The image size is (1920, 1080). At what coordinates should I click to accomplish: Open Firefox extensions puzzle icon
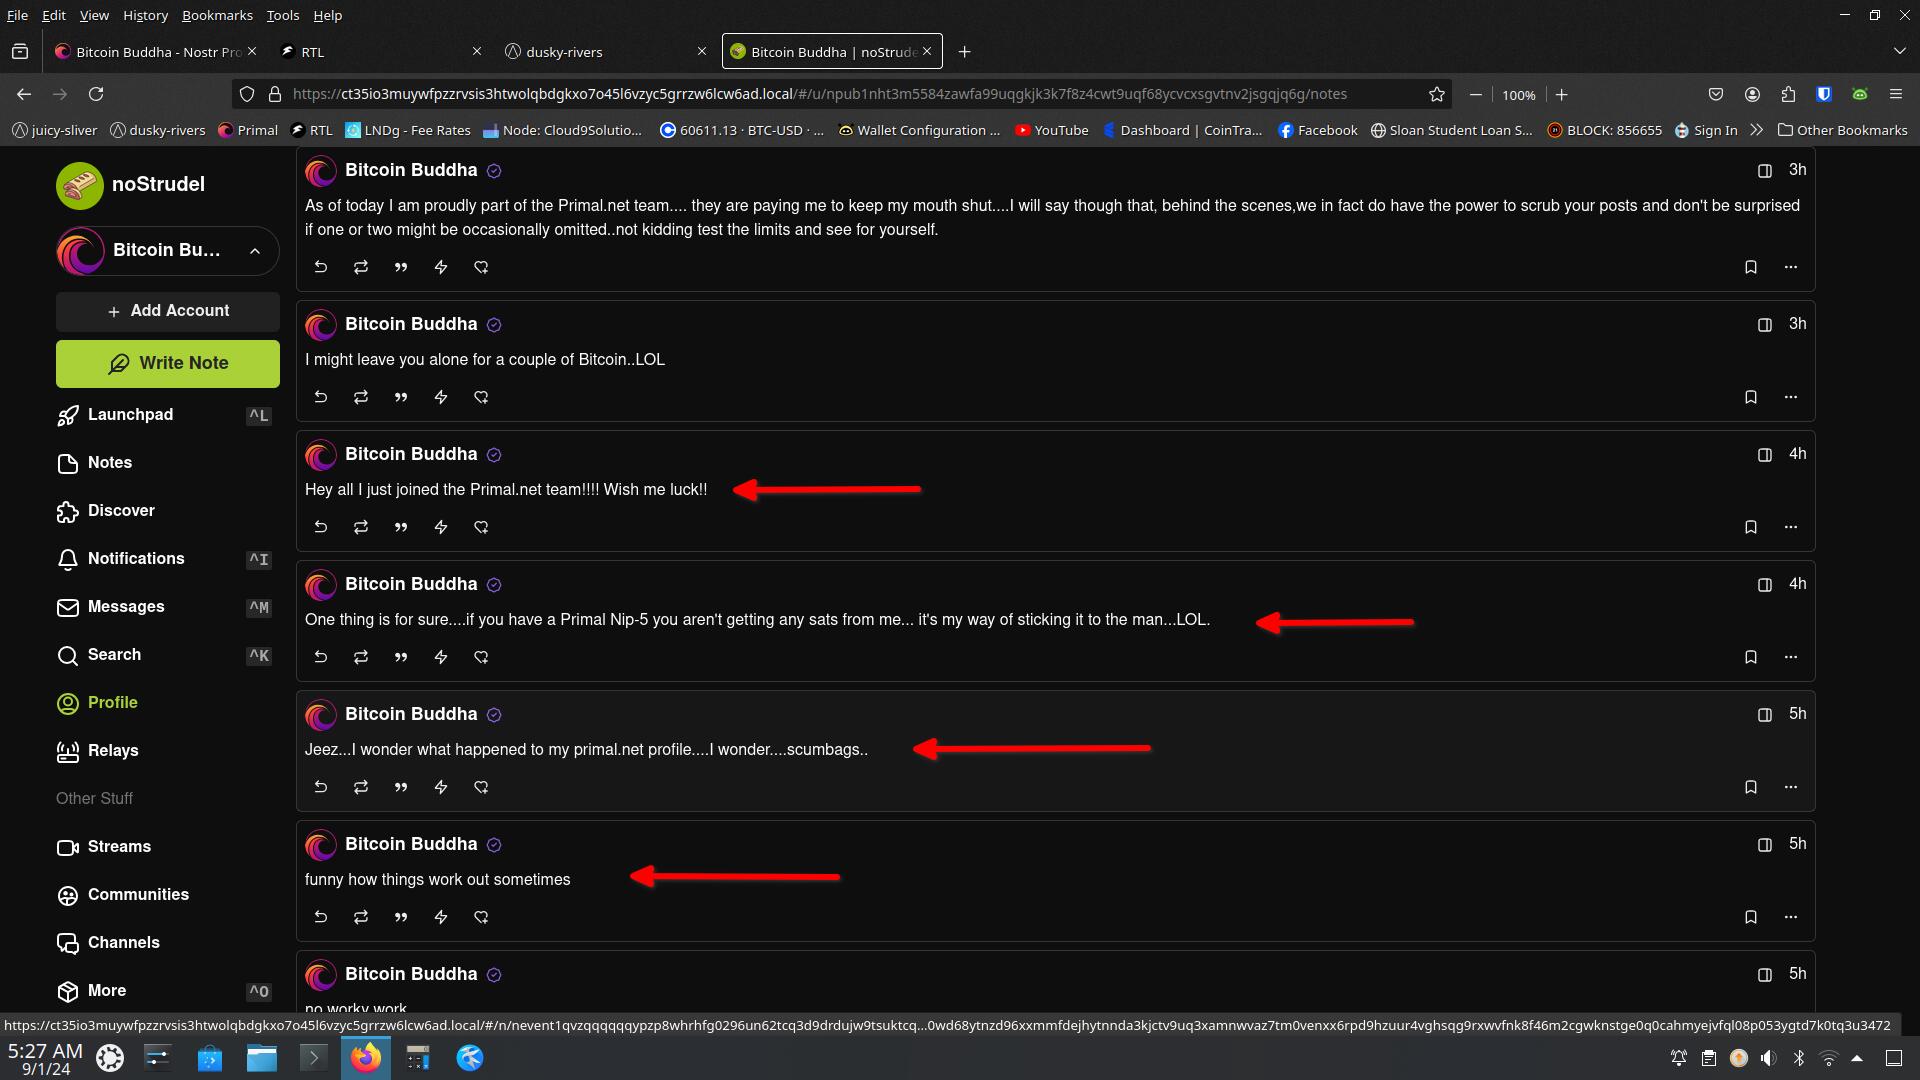(1788, 94)
